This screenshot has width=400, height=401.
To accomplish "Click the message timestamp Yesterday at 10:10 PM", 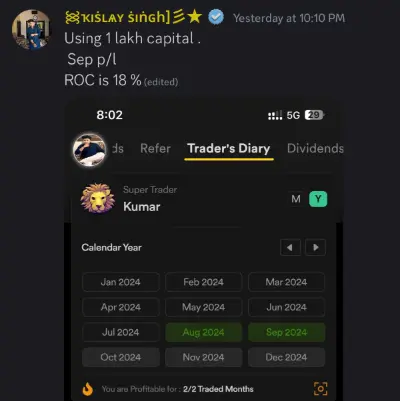I will [x=289, y=18].
